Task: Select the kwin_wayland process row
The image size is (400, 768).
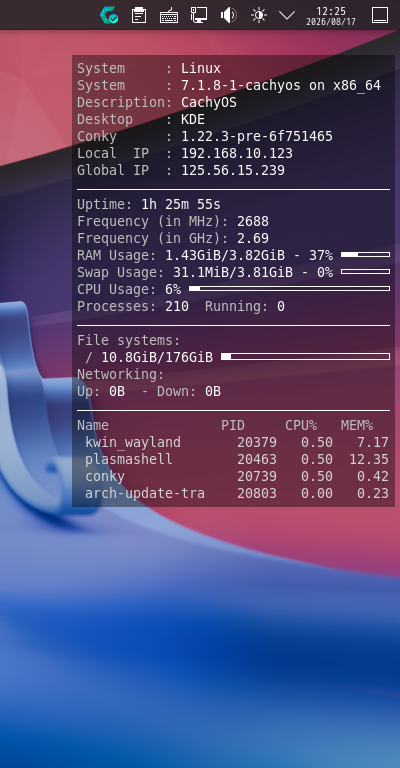Action: [233, 442]
